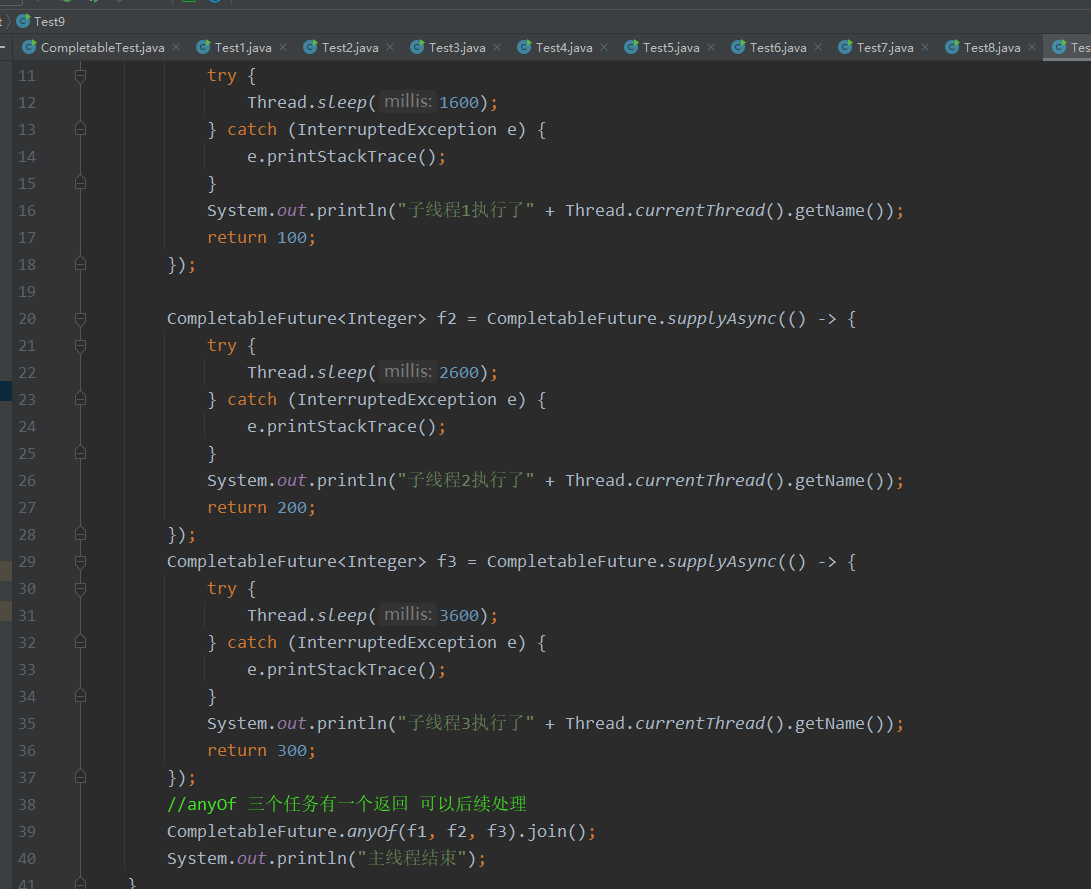The image size is (1091, 889).
Task: Click the Test9 breadcrumb class icon
Action: point(23,21)
